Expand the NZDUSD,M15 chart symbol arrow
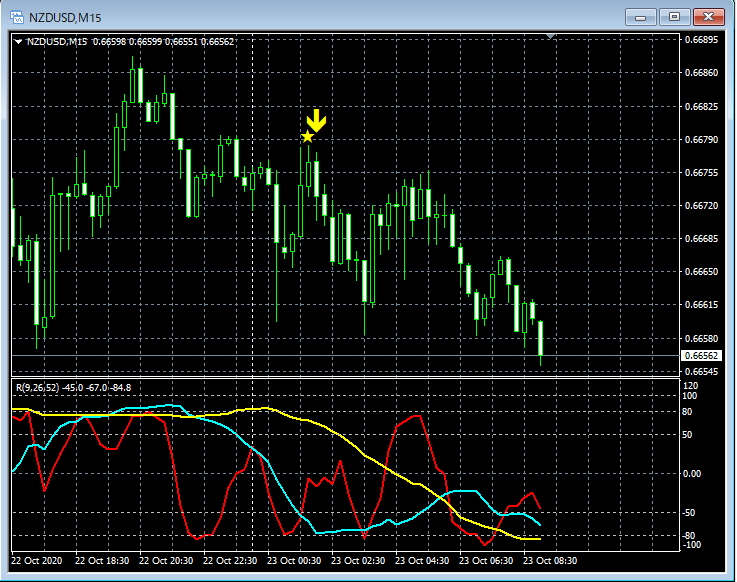The width and height of the screenshot is (737, 582). coord(18,42)
